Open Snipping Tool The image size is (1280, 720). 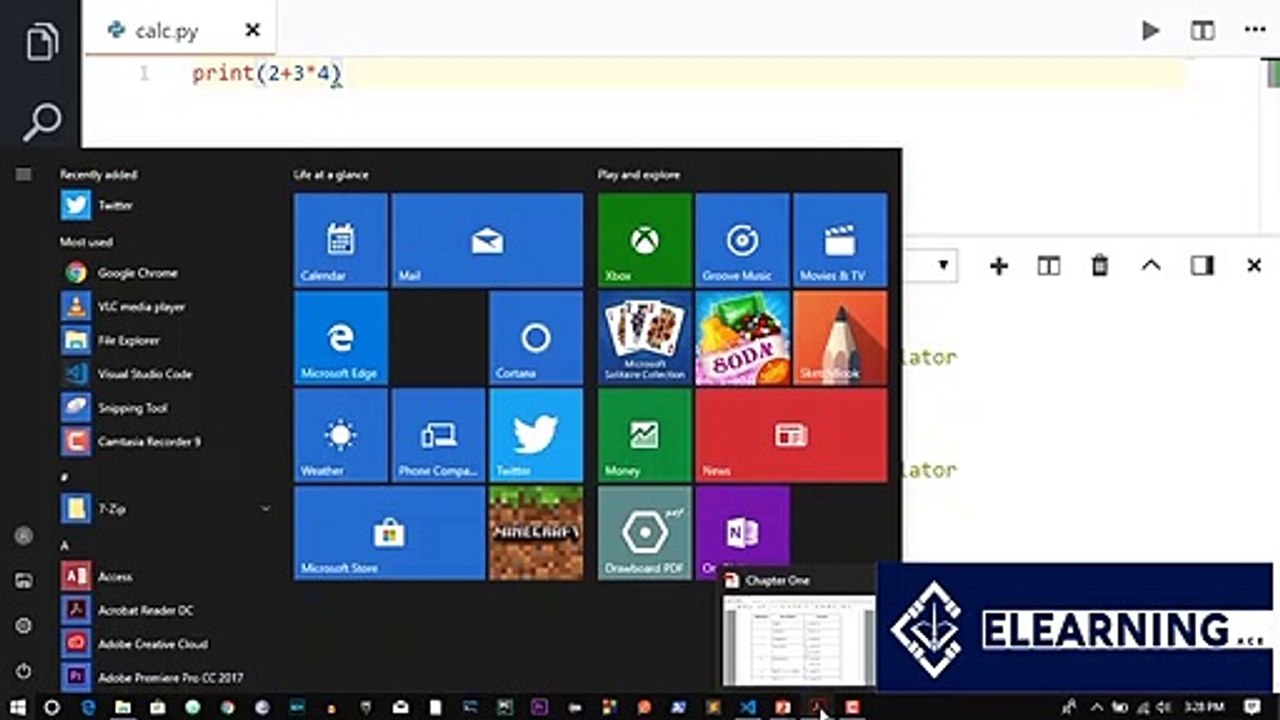(x=160, y=408)
